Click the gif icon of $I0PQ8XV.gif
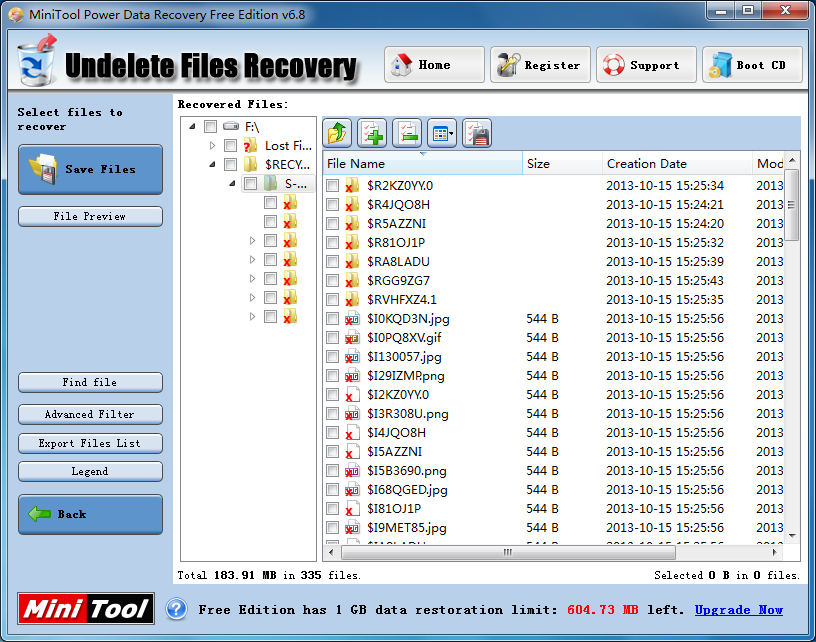816x642 pixels. 352,338
